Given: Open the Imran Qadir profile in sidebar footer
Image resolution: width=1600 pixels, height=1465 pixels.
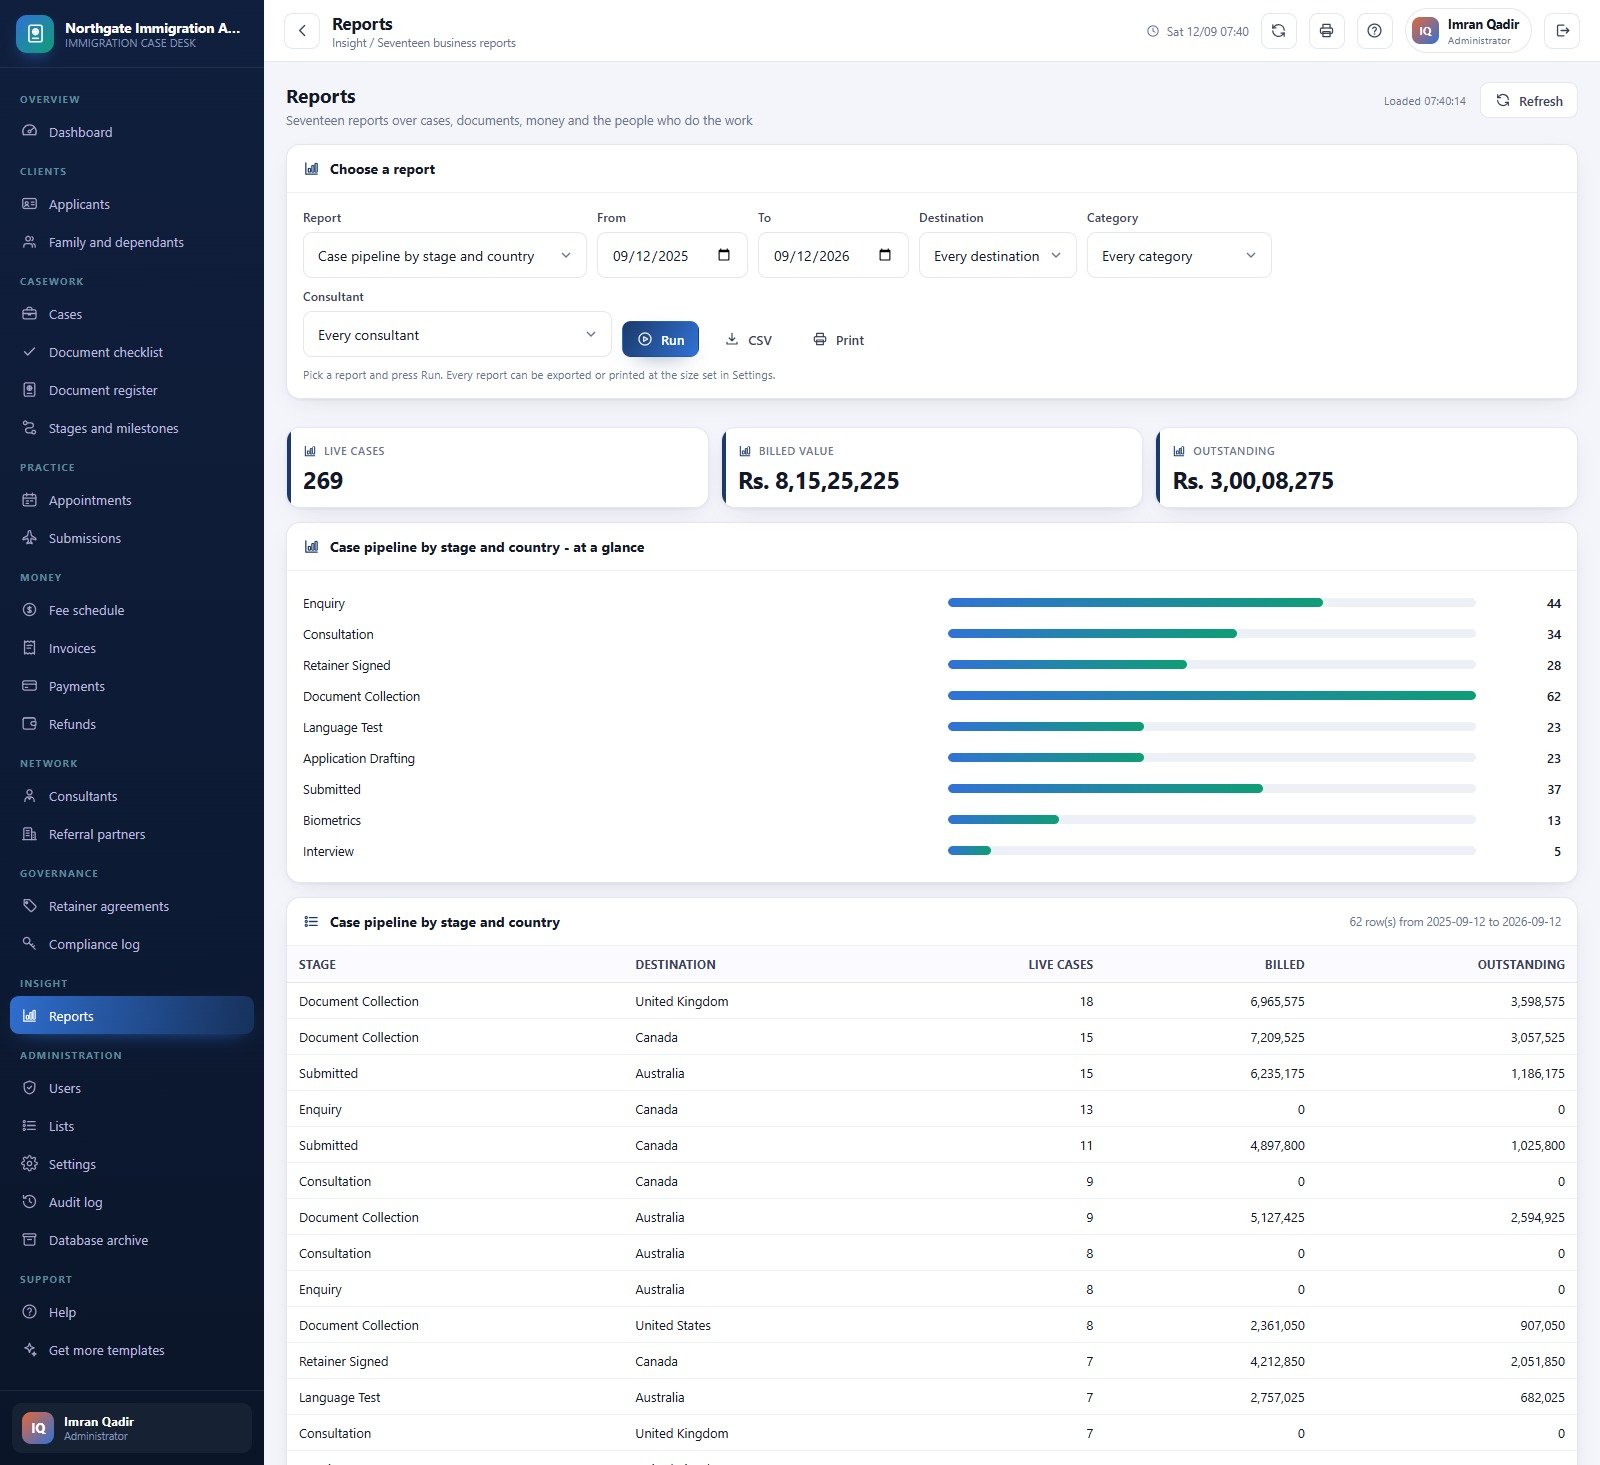Looking at the screenshot, I should point(132,1428).
